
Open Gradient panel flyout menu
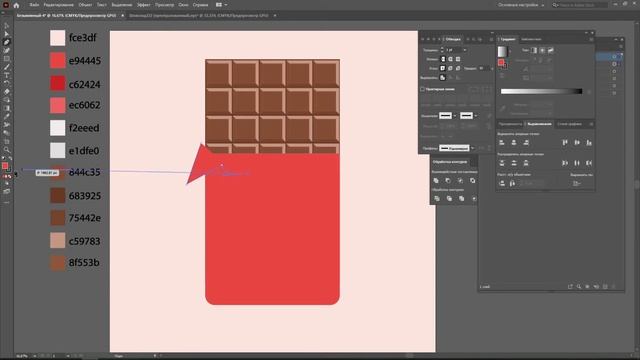(591, 39)
